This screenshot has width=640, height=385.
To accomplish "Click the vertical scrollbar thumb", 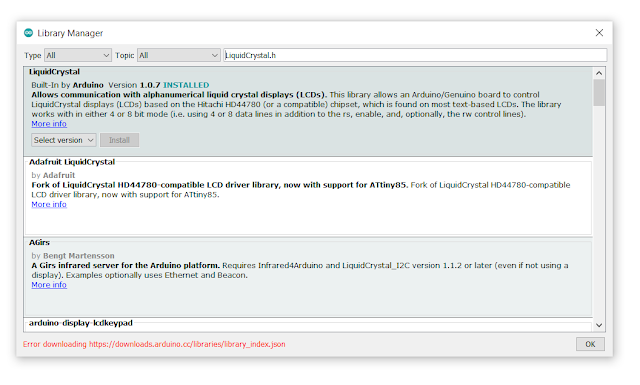I will pos(599,93).
